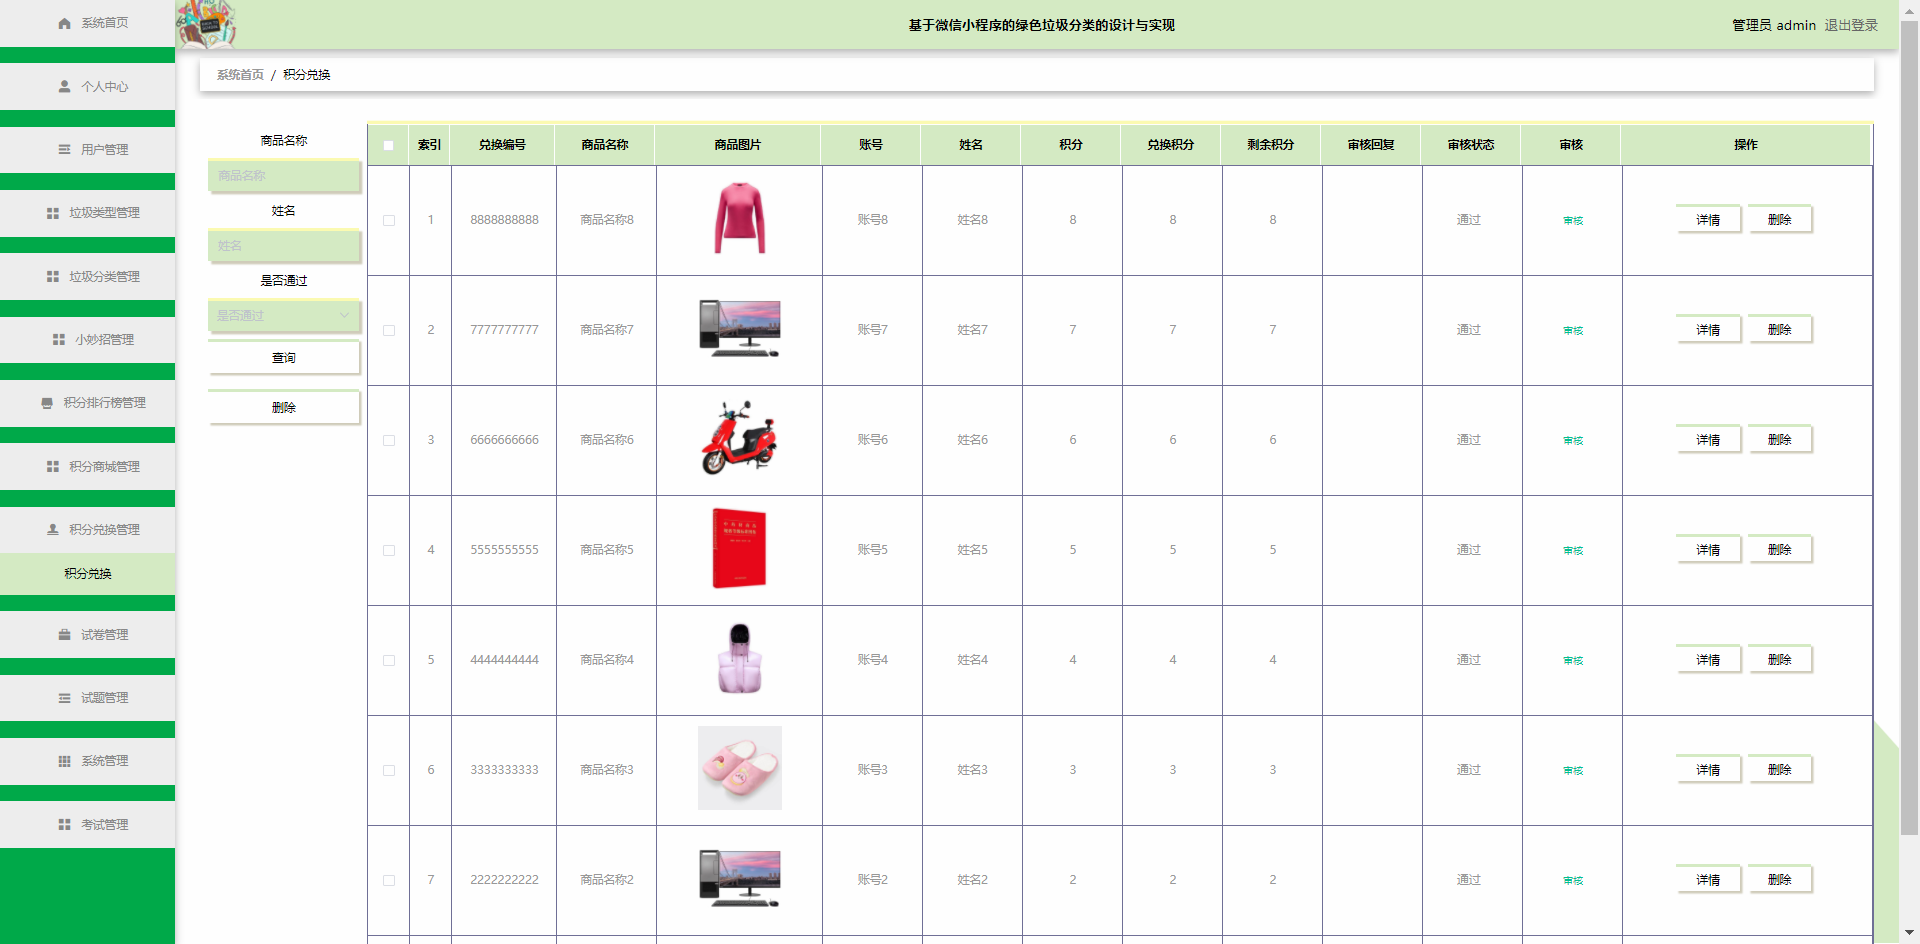The image size is (1920, 944).
Task: Click the icon next to 积分排行榜管理
Action: (47, 403)
